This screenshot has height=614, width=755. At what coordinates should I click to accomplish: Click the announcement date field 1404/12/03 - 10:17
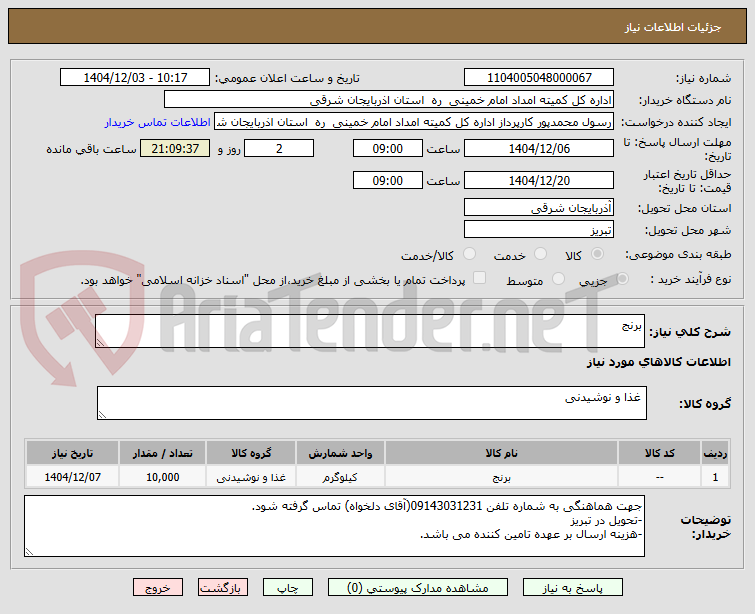coord(135,77)
